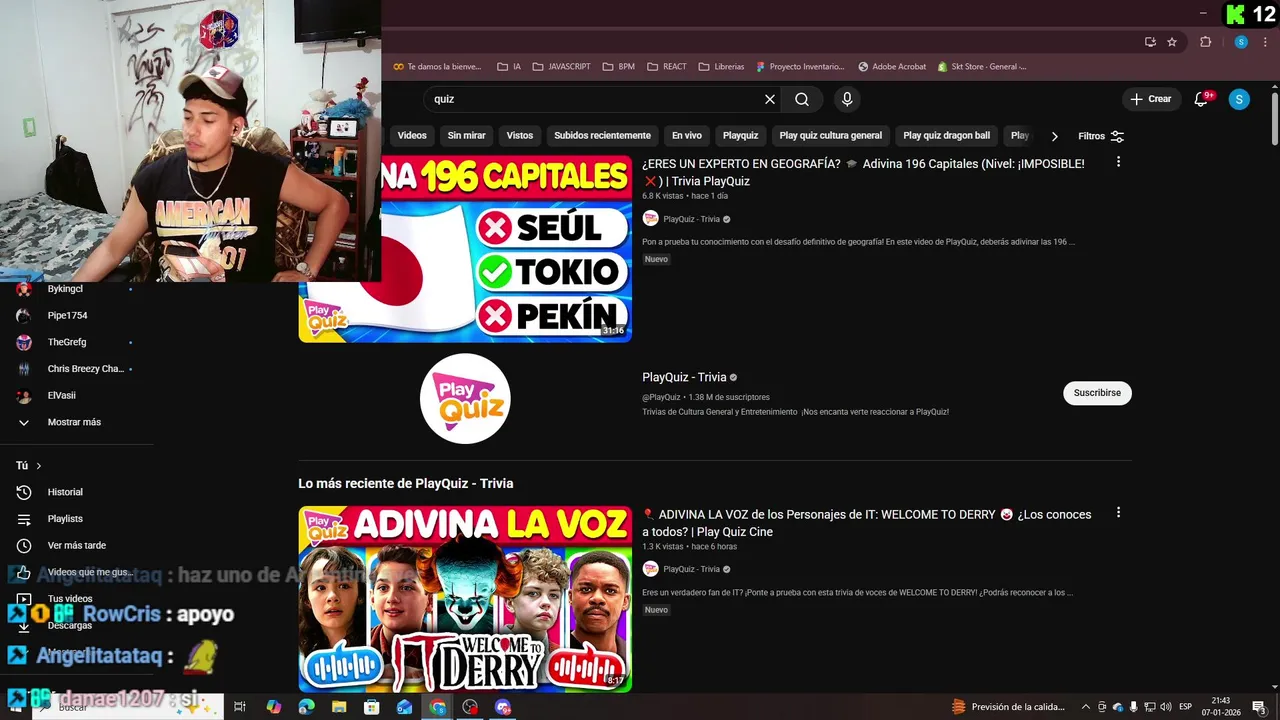Open the Previsión de la calidad taskbar widget
1280x720 pixels.
click(1008, 707)
